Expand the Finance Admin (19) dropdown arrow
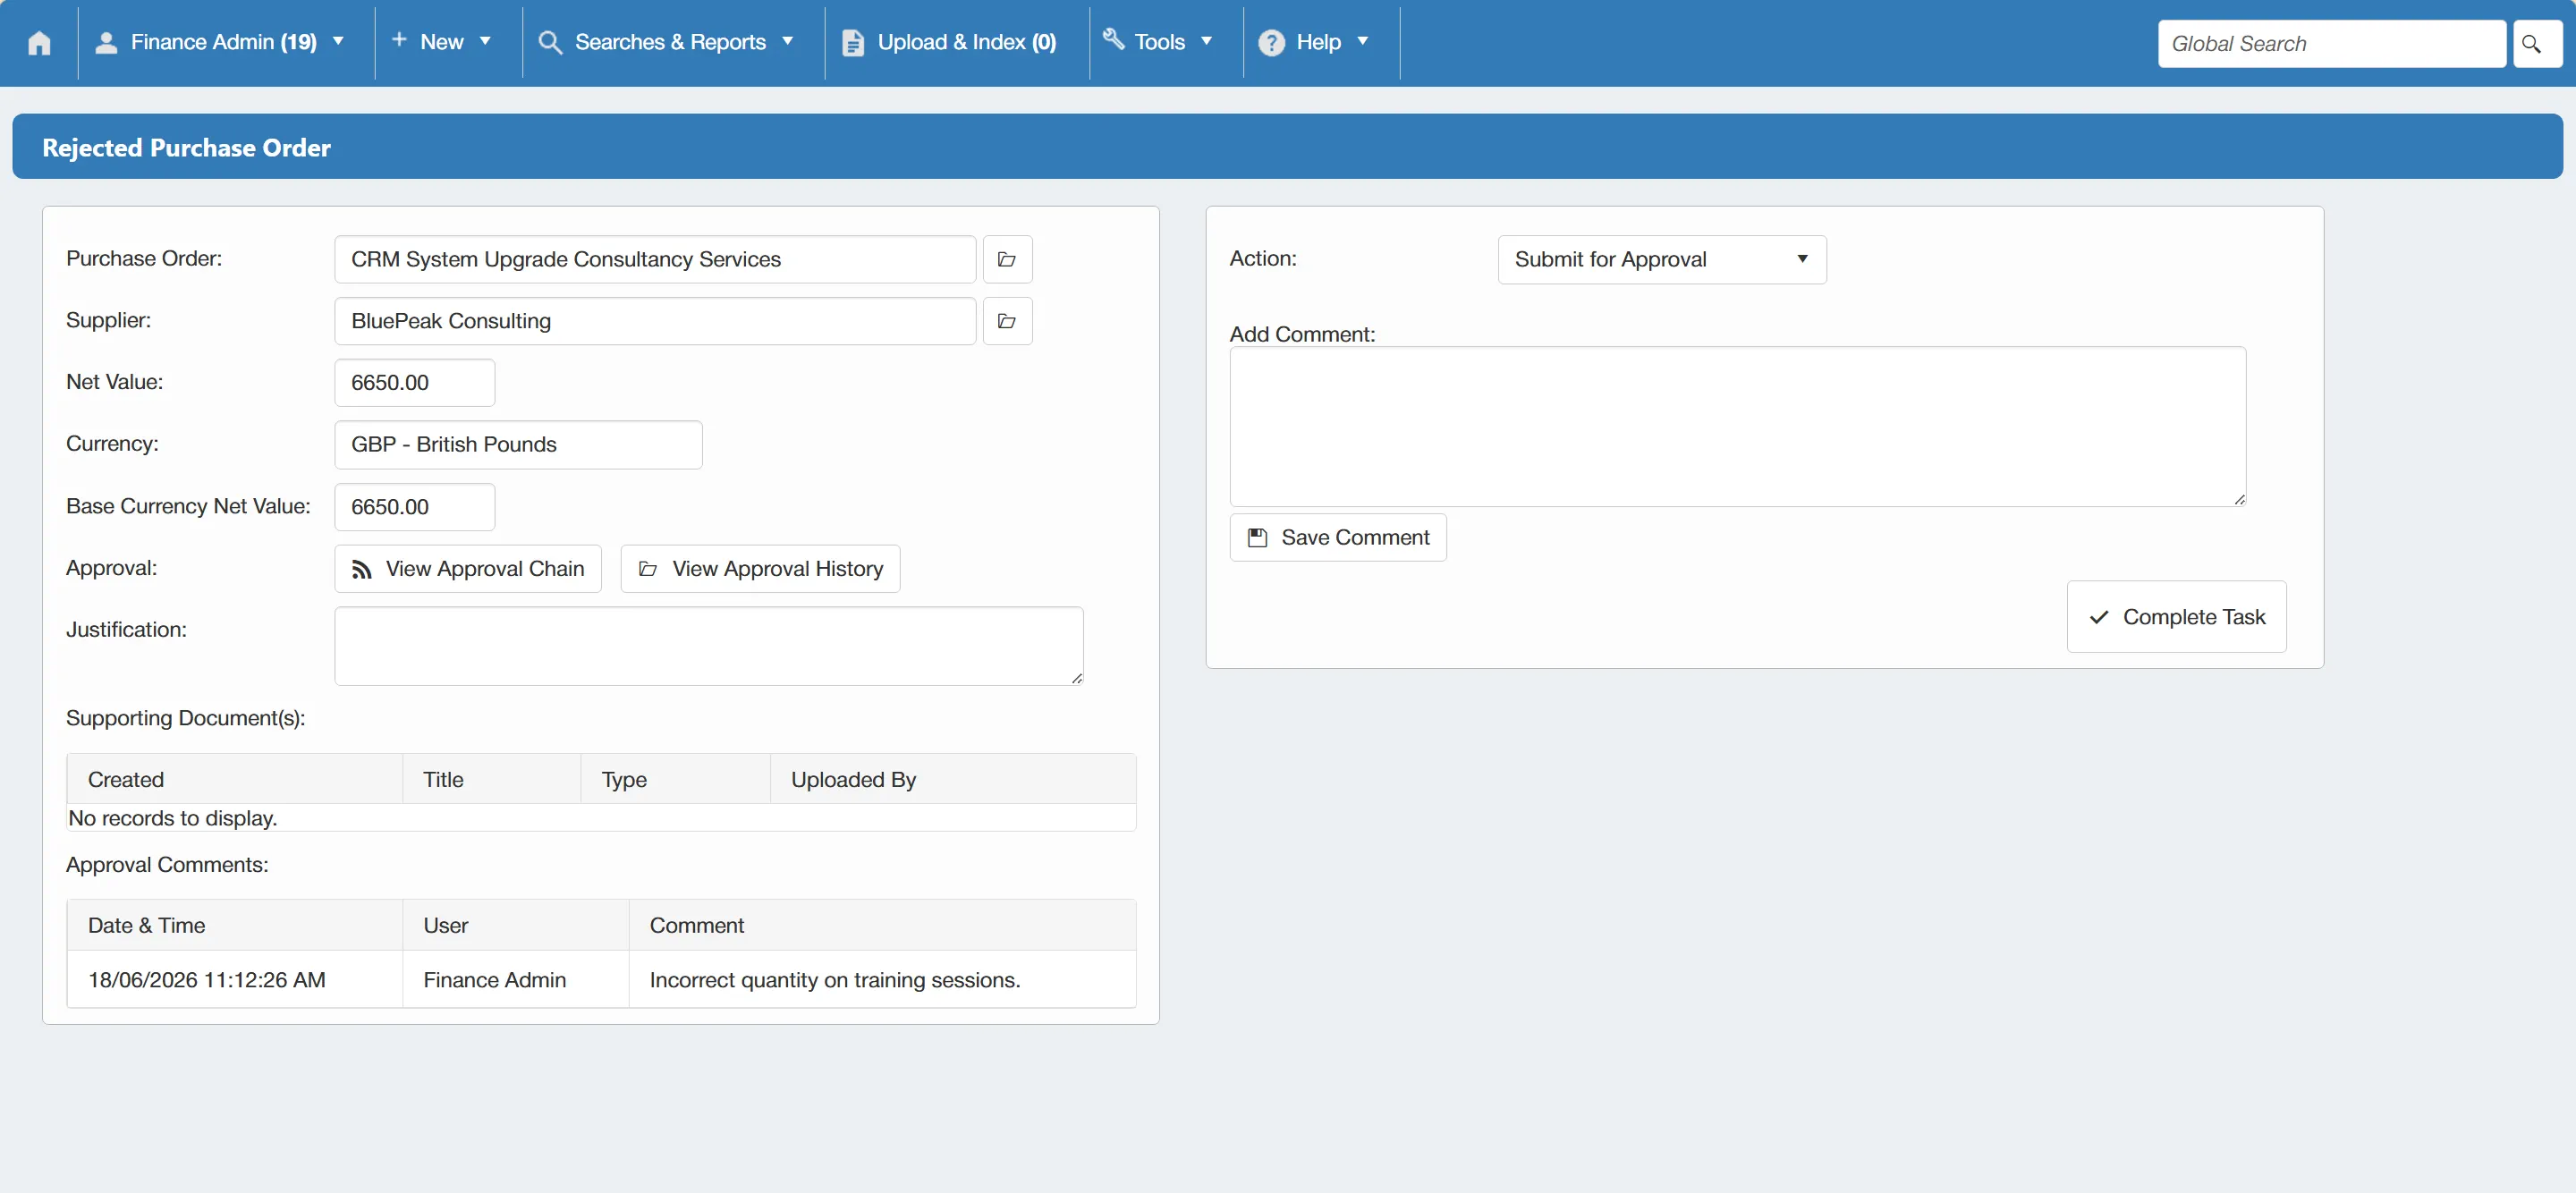The image size is (2576, 1193). pyautogui.click(x=338, y=41)
